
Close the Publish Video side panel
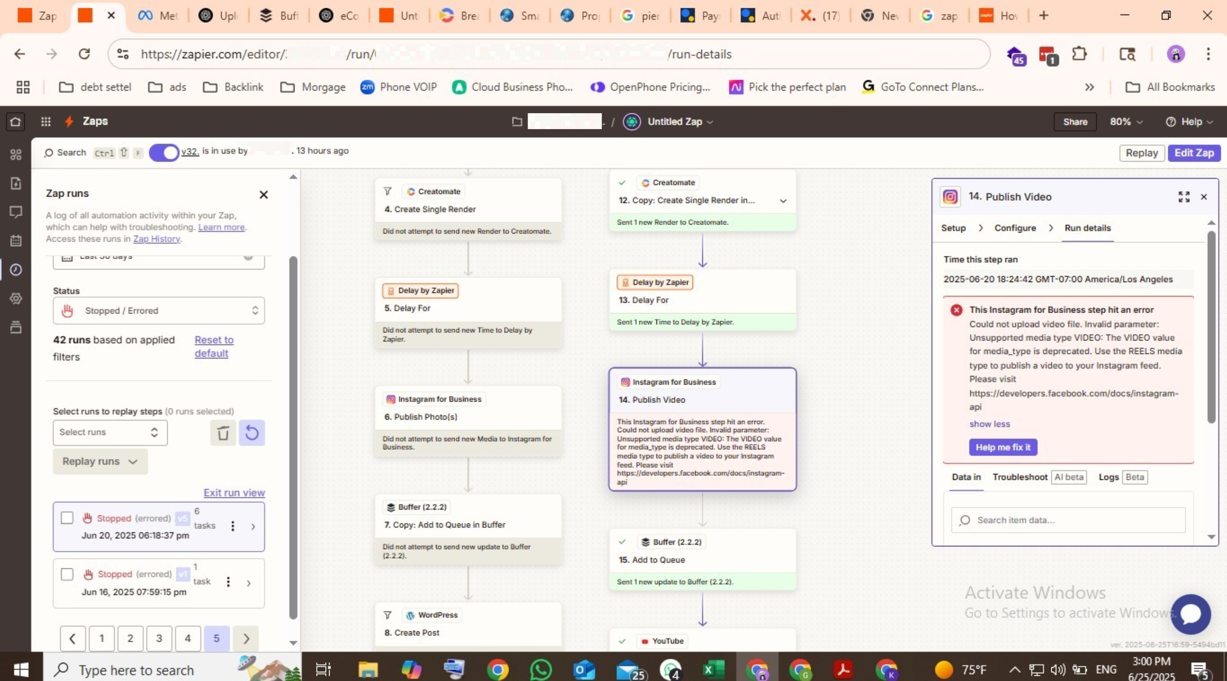click(x=1204, y=197)
